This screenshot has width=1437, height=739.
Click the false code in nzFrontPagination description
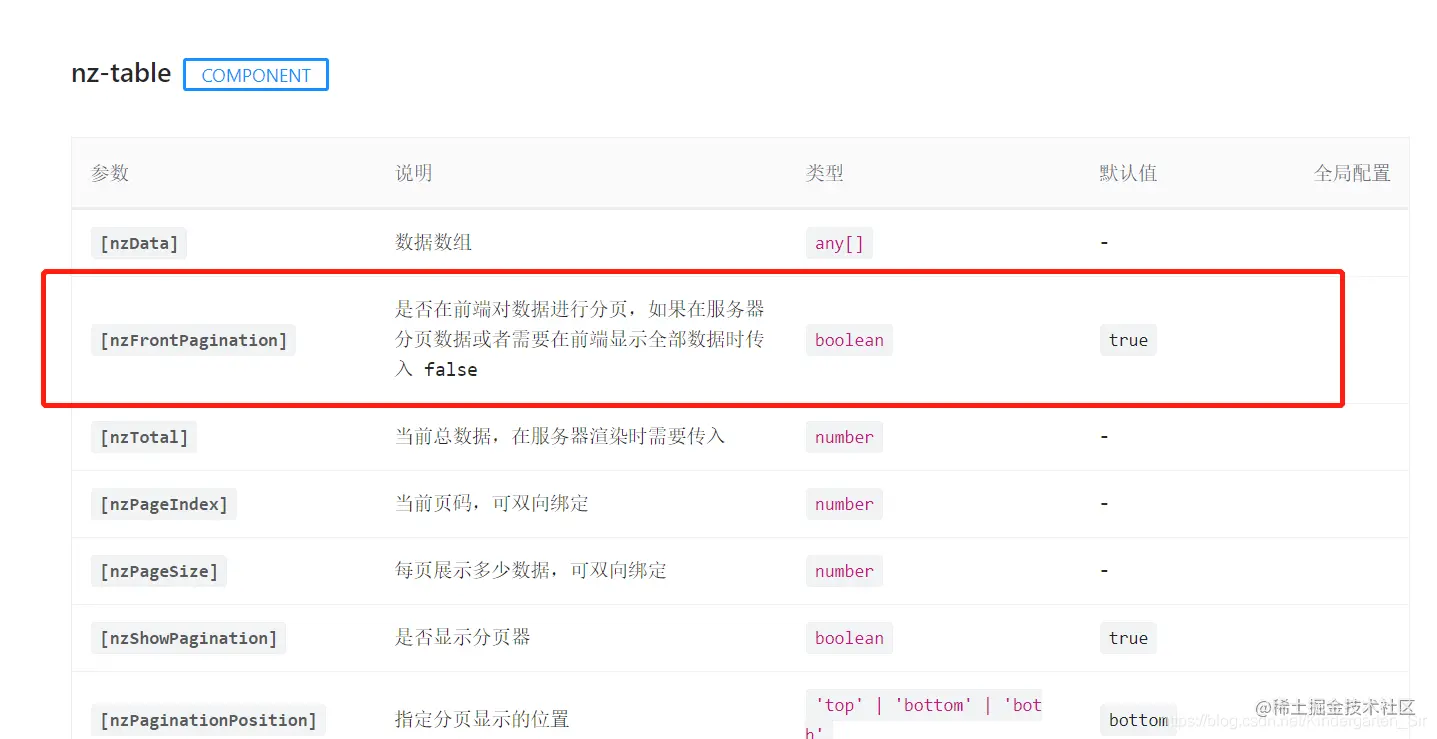tap(451, 369)
